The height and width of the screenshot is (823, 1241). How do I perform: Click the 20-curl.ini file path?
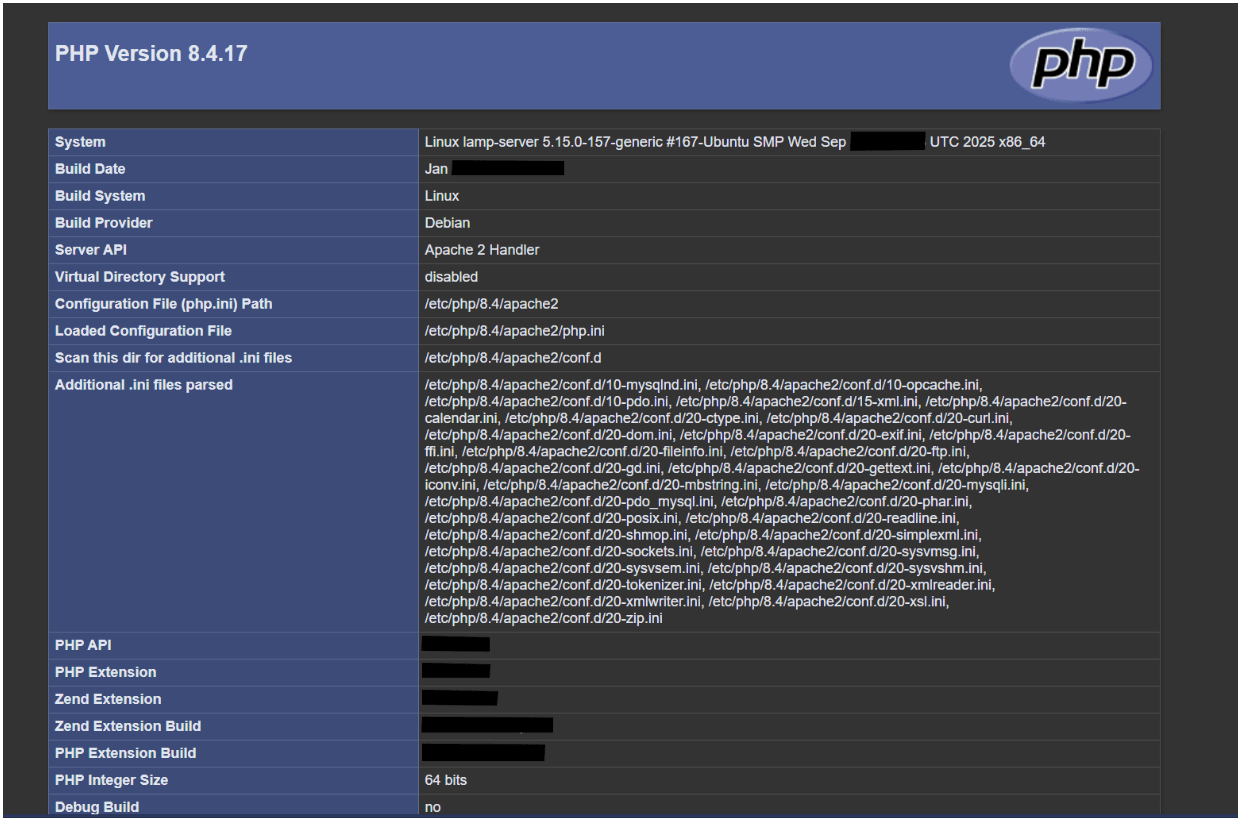889,418
